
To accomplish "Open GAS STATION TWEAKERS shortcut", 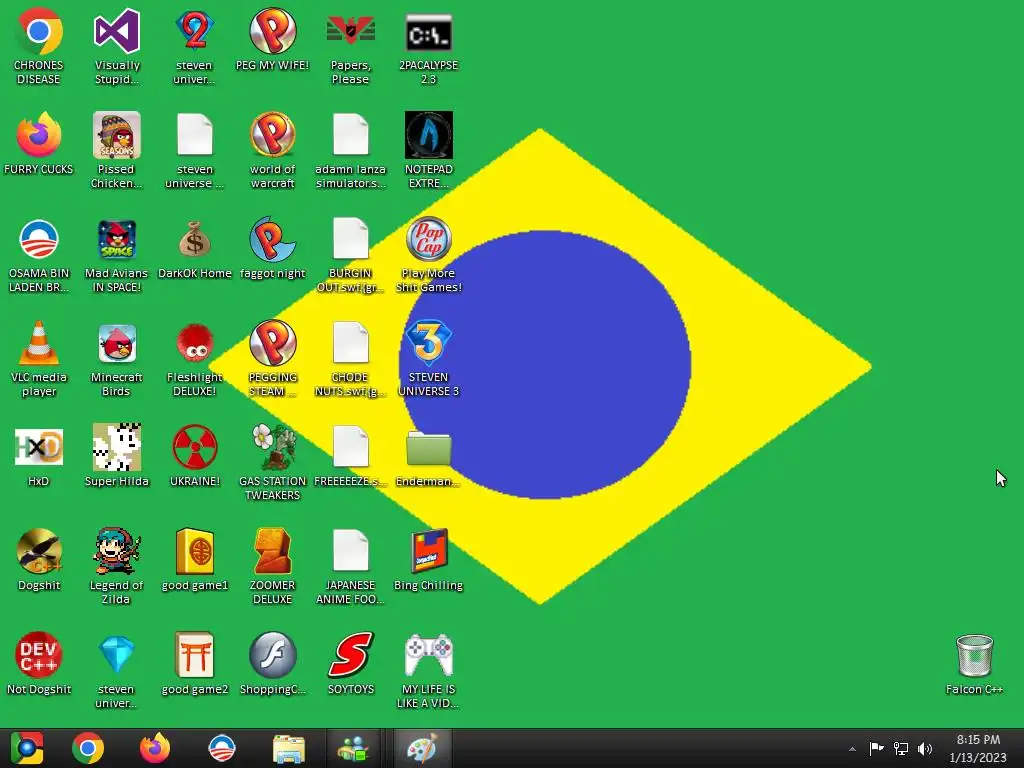I will [272, 447].
